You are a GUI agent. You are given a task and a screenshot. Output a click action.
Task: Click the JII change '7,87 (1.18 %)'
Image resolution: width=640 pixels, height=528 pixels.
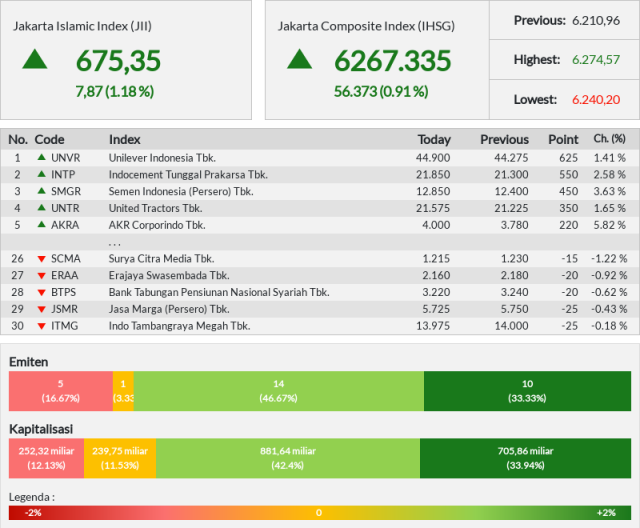[x=115, y=91]
